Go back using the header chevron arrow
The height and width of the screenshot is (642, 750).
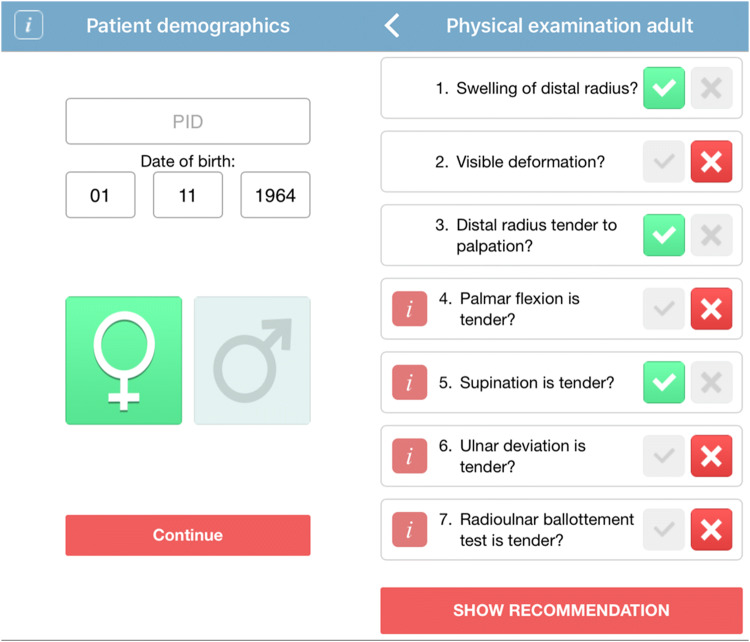point(393,26)
